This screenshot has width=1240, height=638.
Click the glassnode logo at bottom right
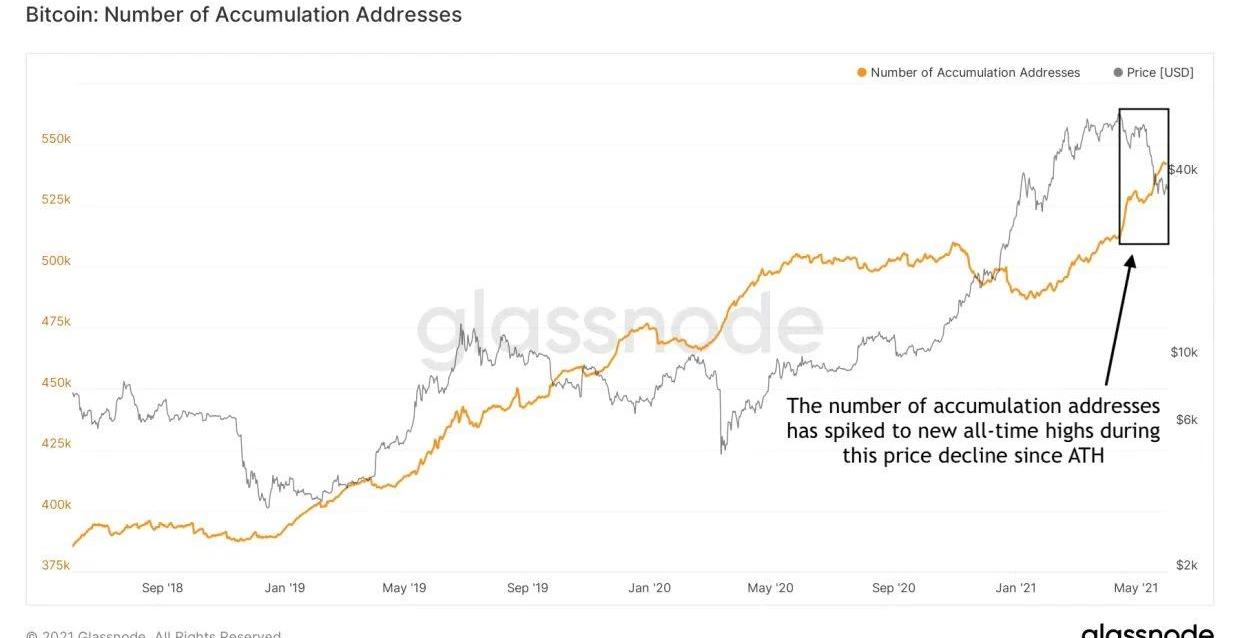point(1147,631)
